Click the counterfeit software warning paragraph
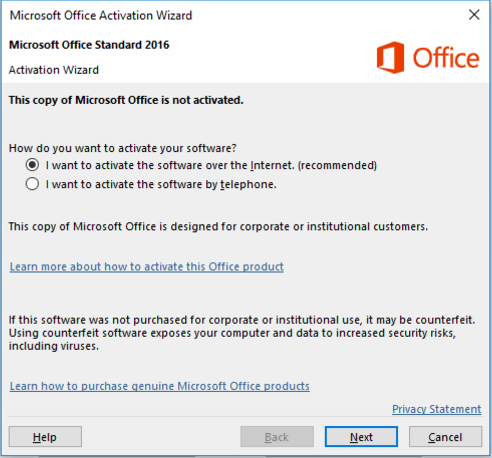This screenshot has width=492, height=458. click(x=242, y=333)
